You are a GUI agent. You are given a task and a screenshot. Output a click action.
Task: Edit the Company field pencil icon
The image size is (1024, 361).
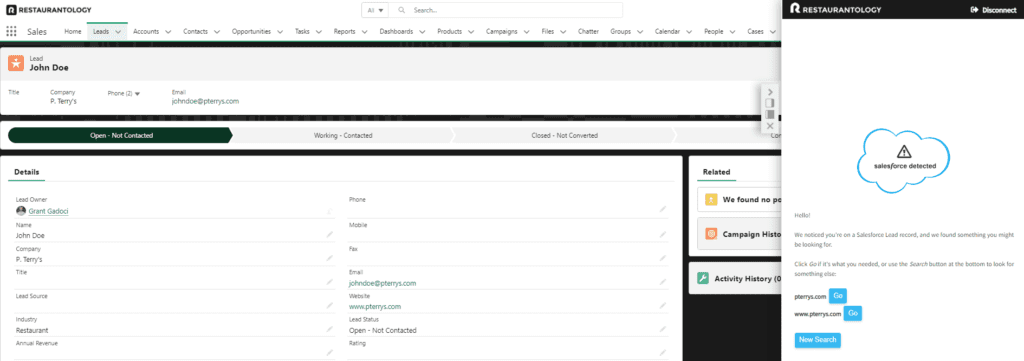coord(330,259)
